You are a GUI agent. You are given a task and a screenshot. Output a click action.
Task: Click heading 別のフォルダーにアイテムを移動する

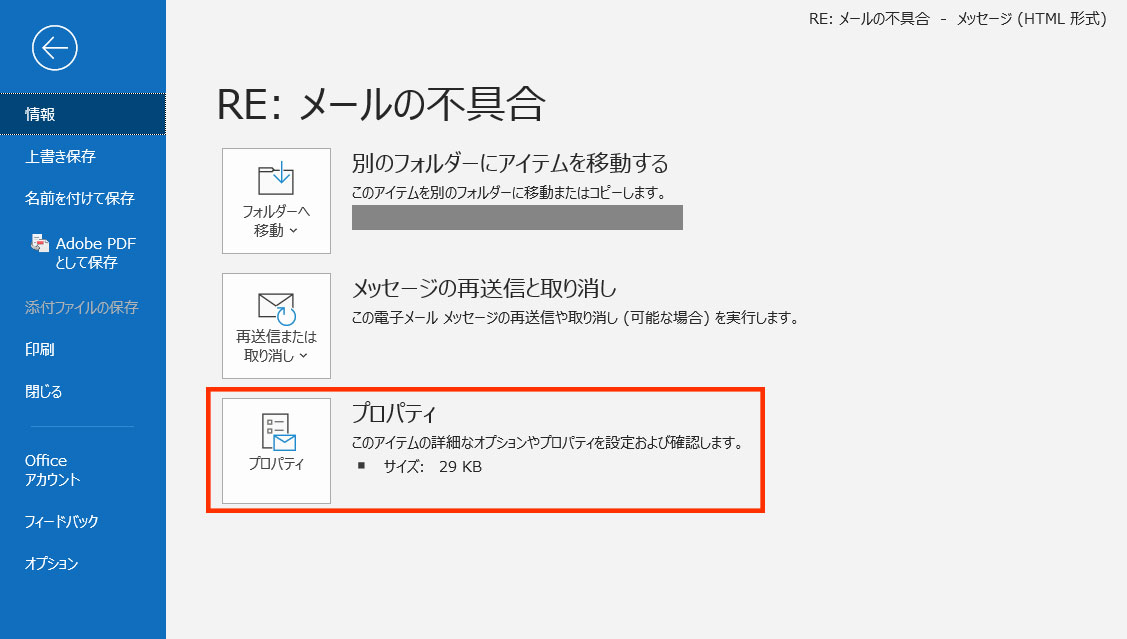(x=510, y=163)
